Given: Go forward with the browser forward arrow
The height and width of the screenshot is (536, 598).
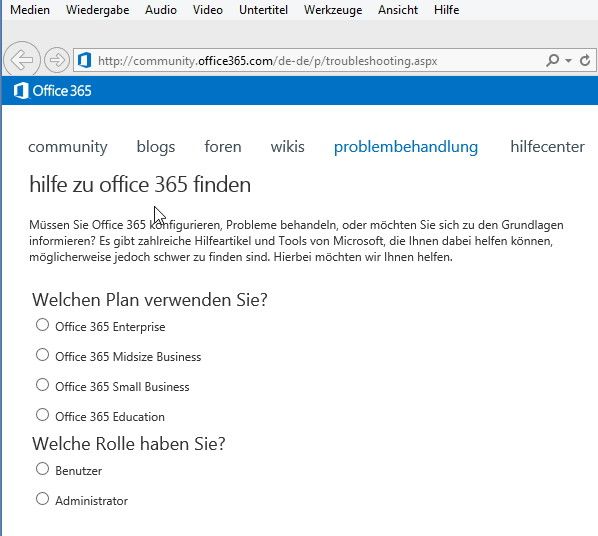Looking at the screenshot, I should point(57,60).
